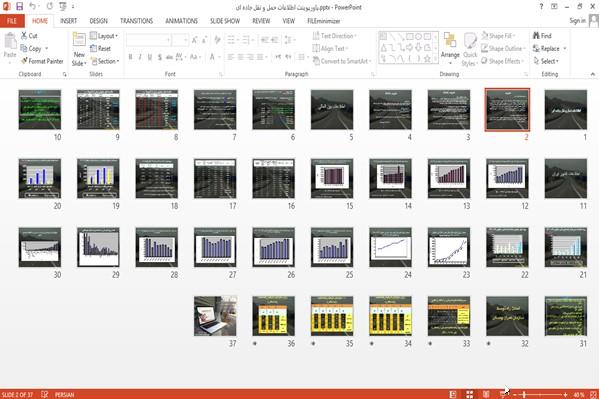This screenshot has width=599, height=399.
Task: Toggle text shadow formatting
Action: (159, 57)
